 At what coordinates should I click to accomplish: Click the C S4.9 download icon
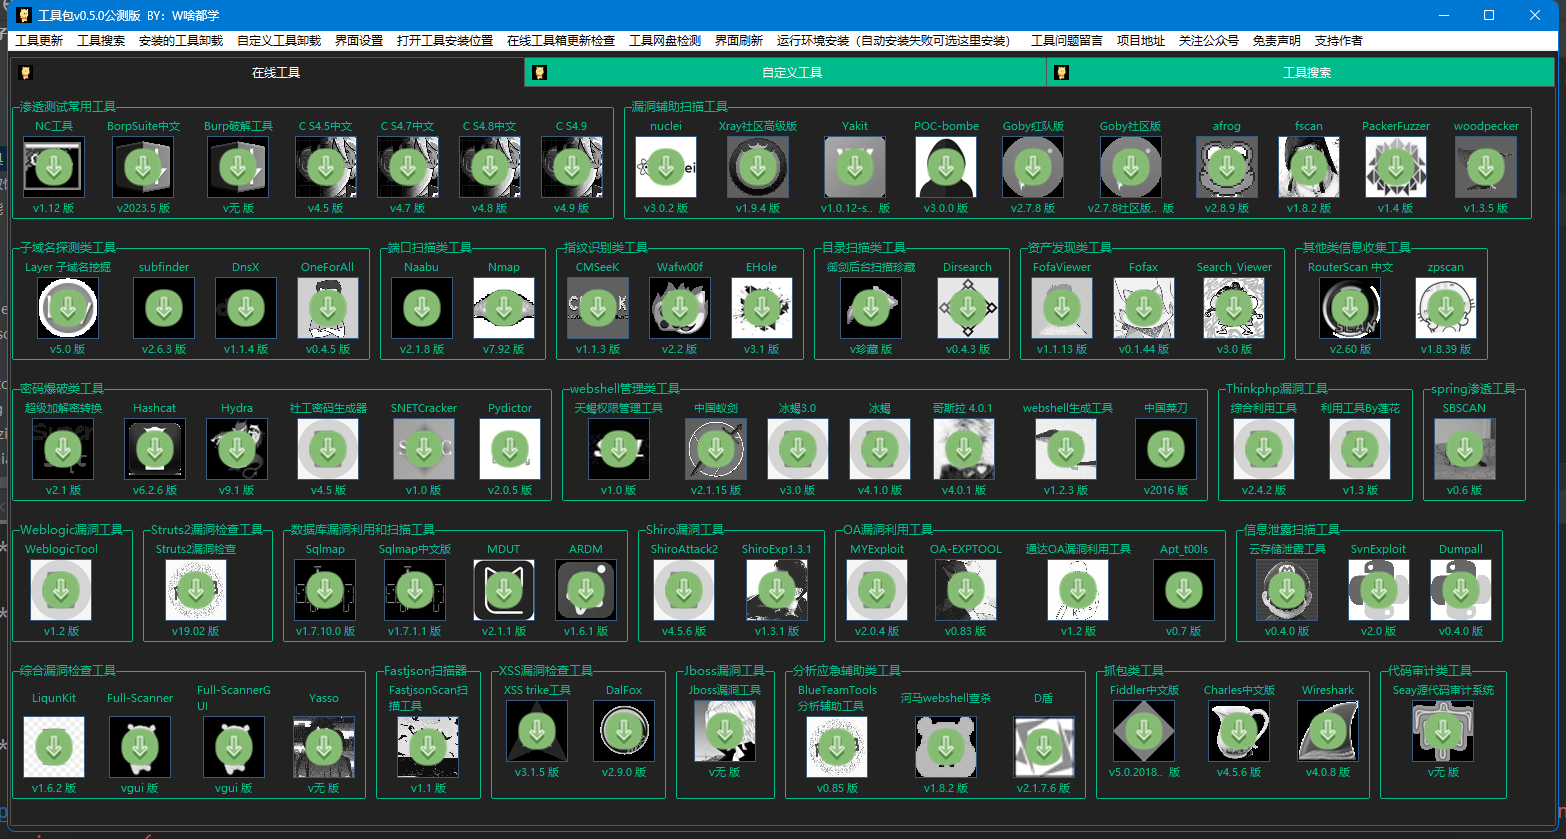[572, 167]
